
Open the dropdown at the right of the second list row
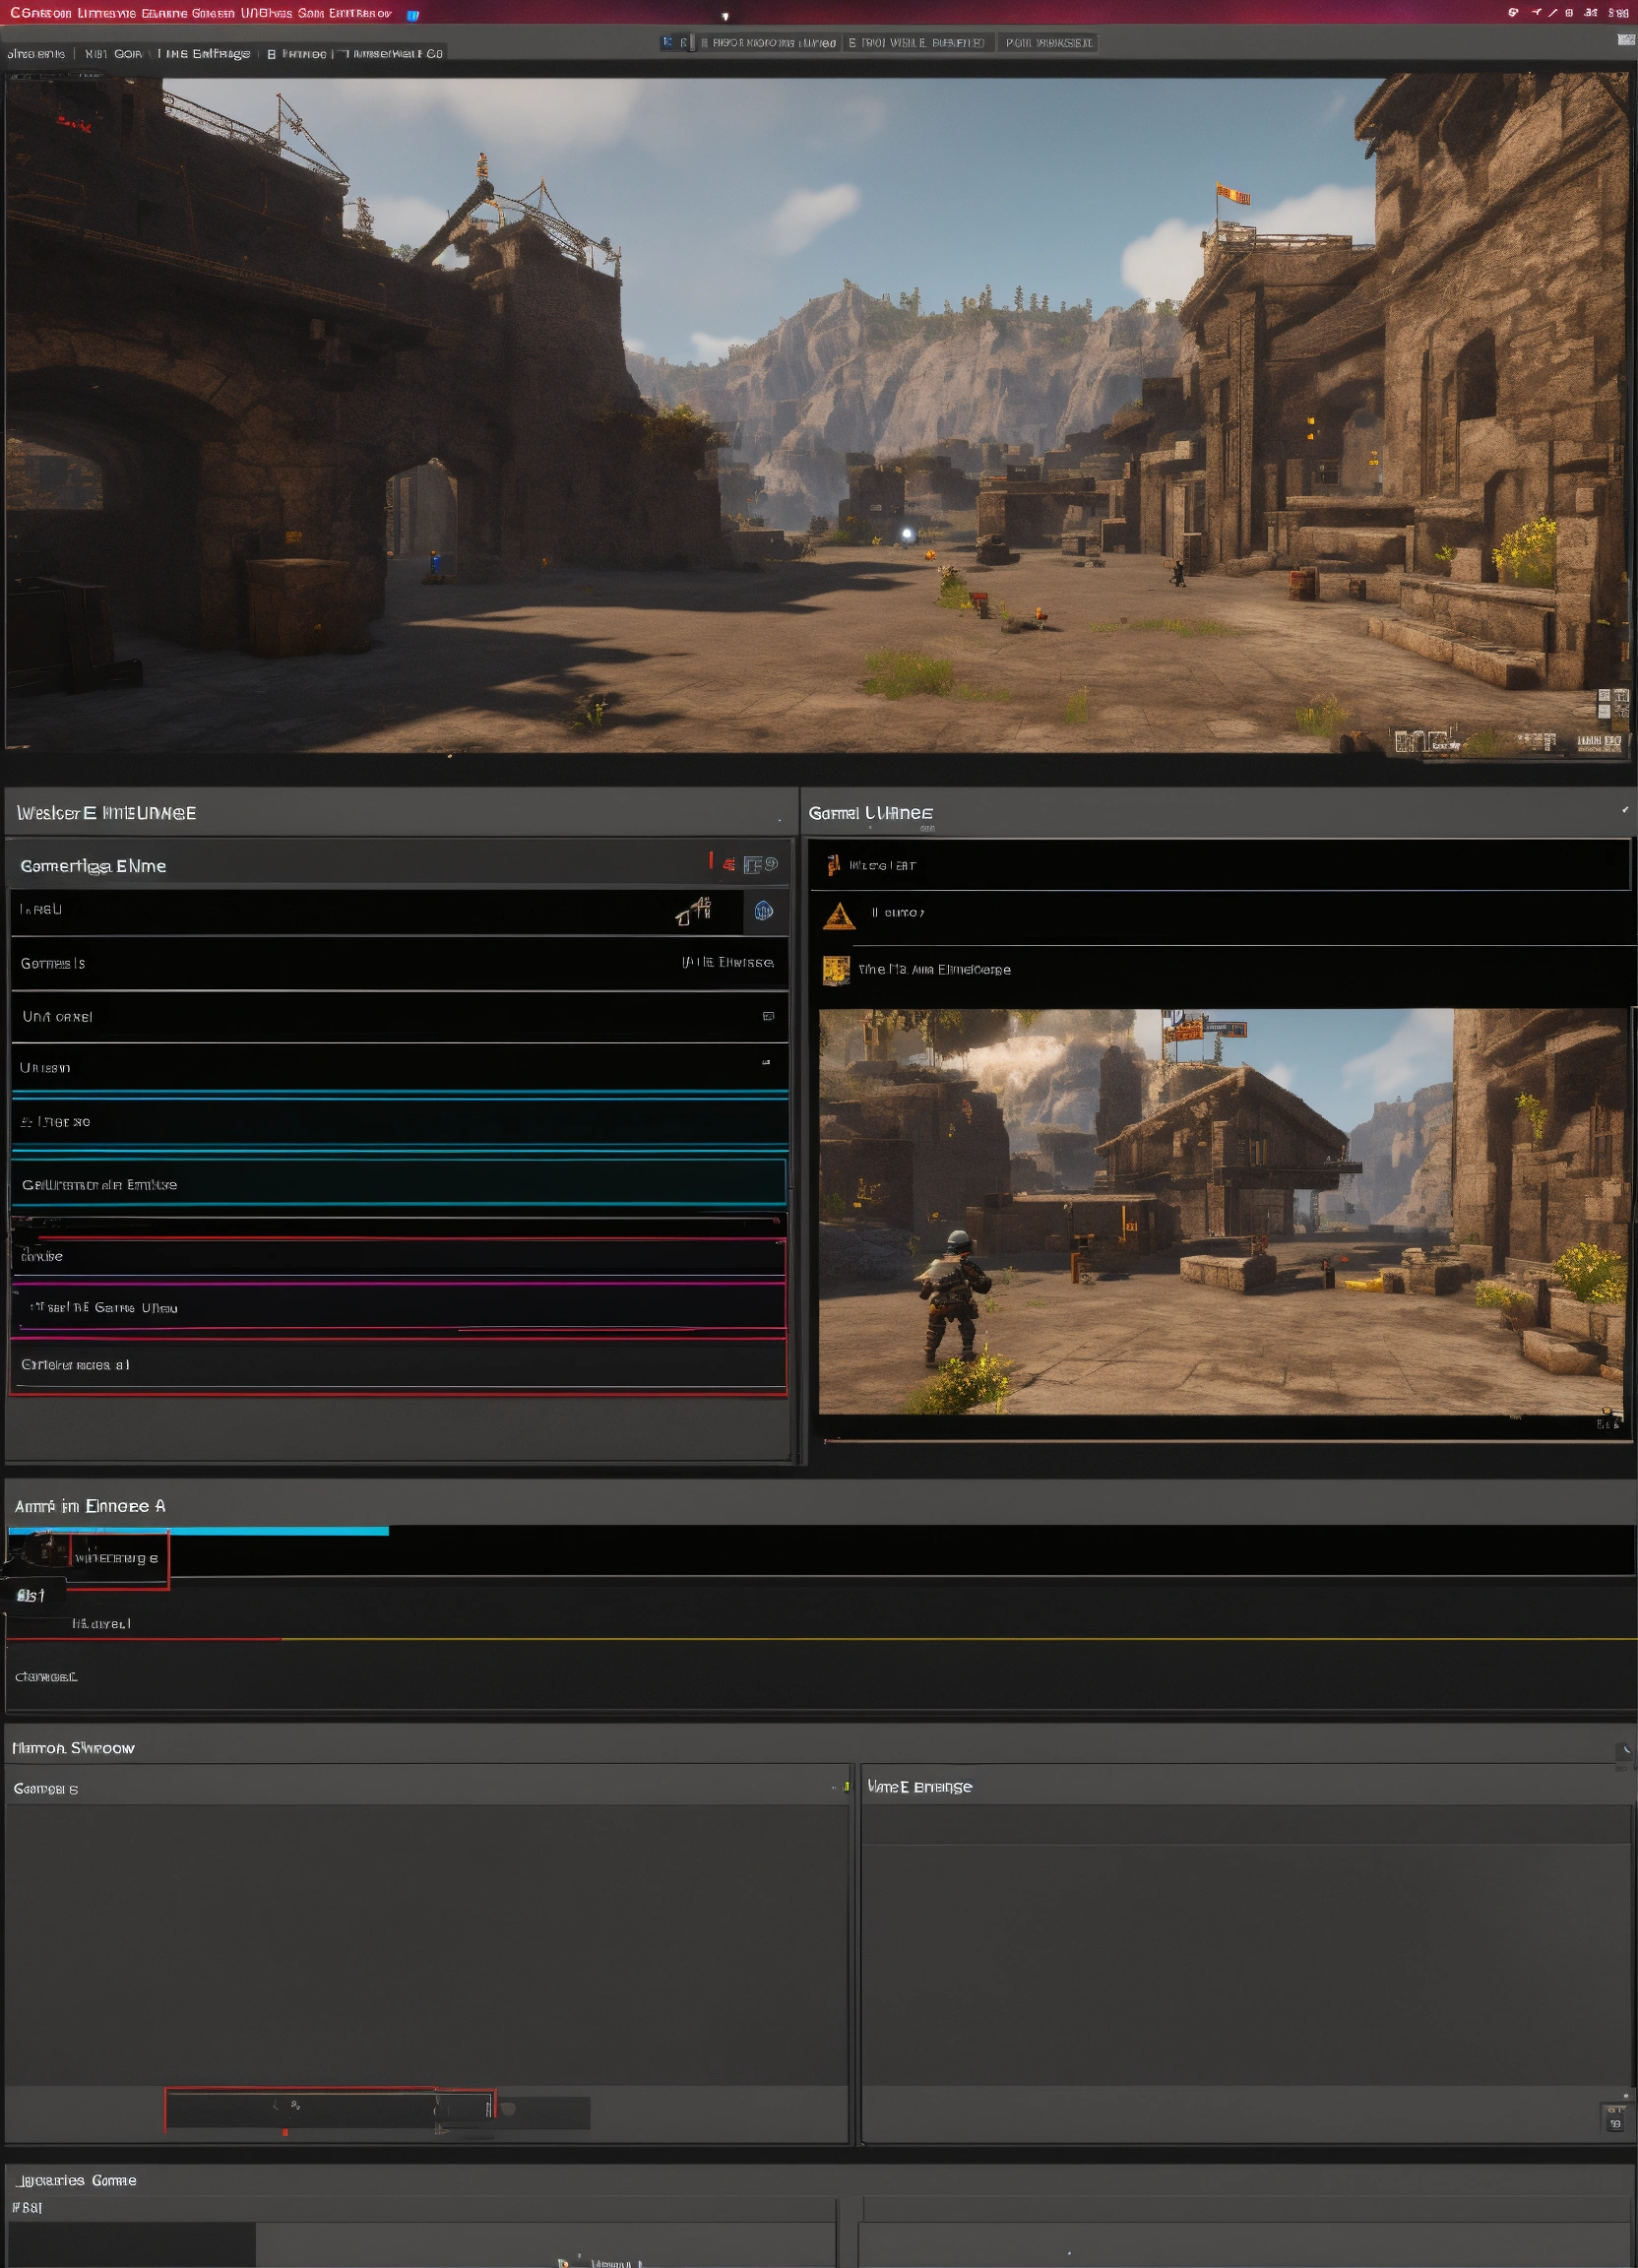[x=727, y=962]
